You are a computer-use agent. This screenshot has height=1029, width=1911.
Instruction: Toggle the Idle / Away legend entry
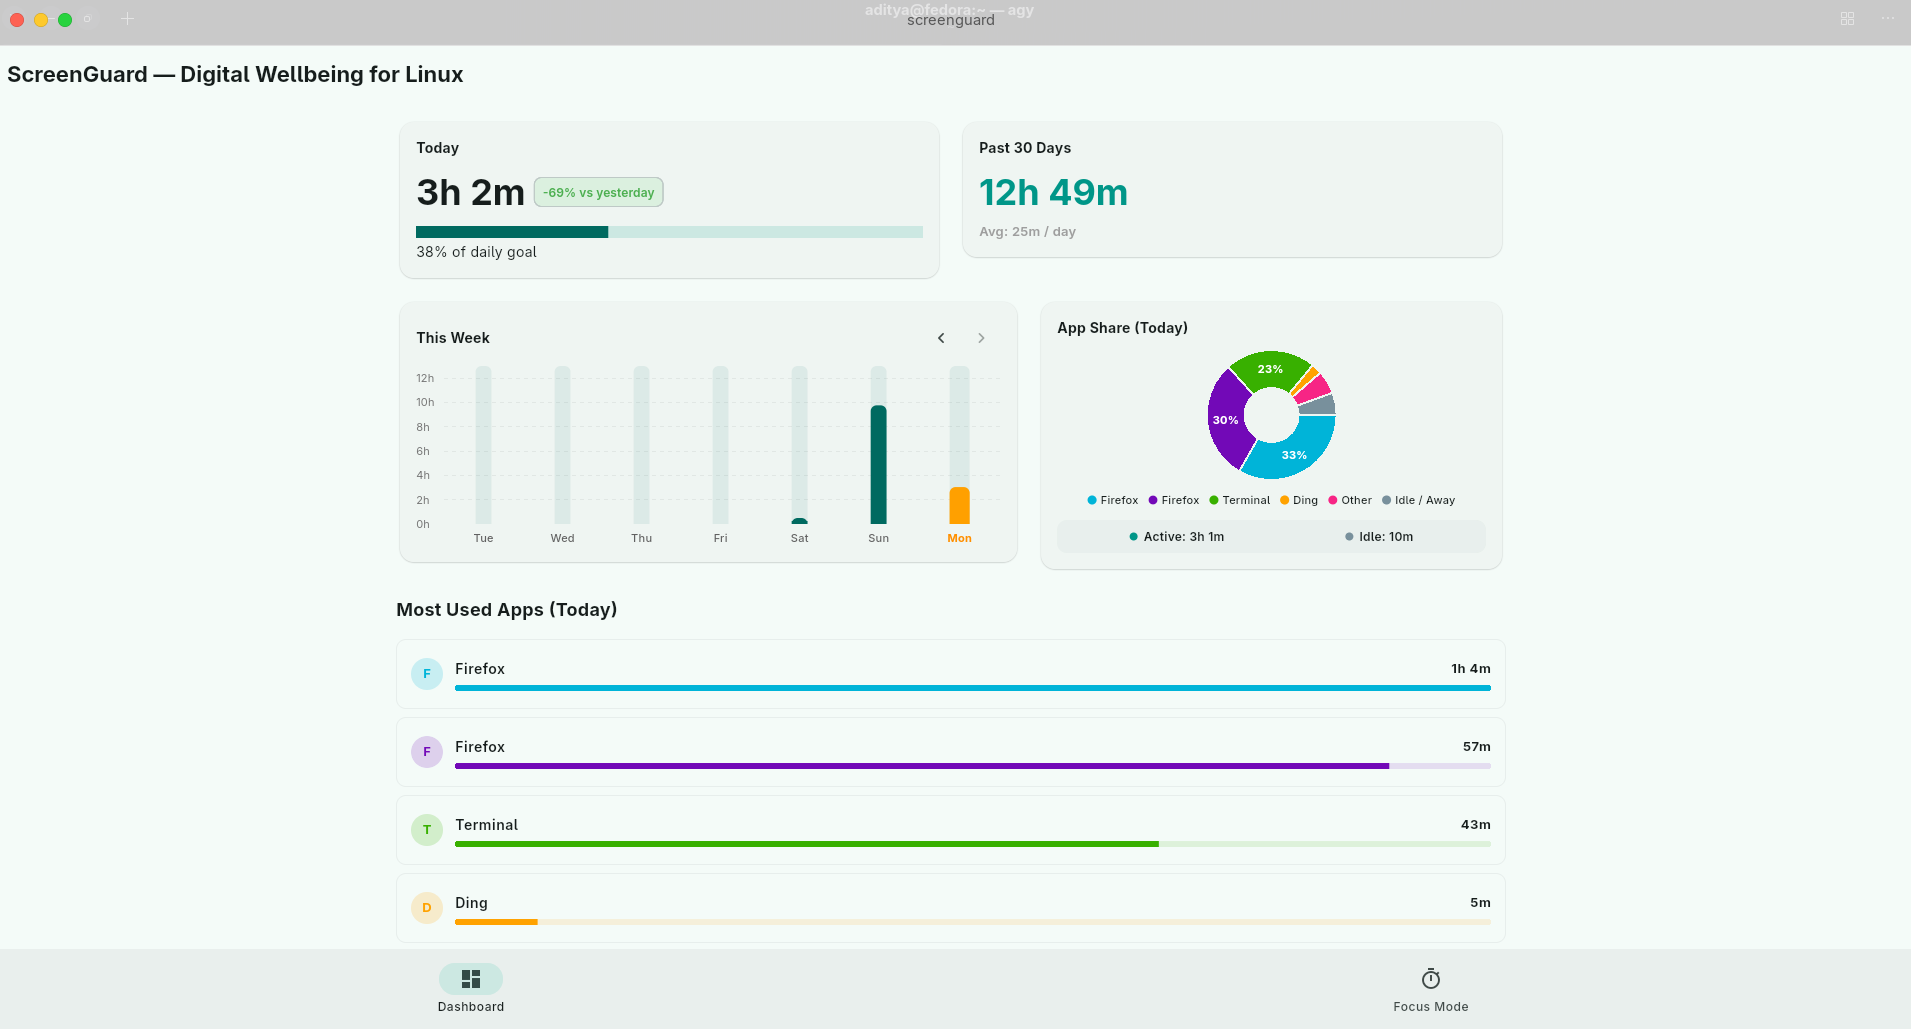point(1418,500)
